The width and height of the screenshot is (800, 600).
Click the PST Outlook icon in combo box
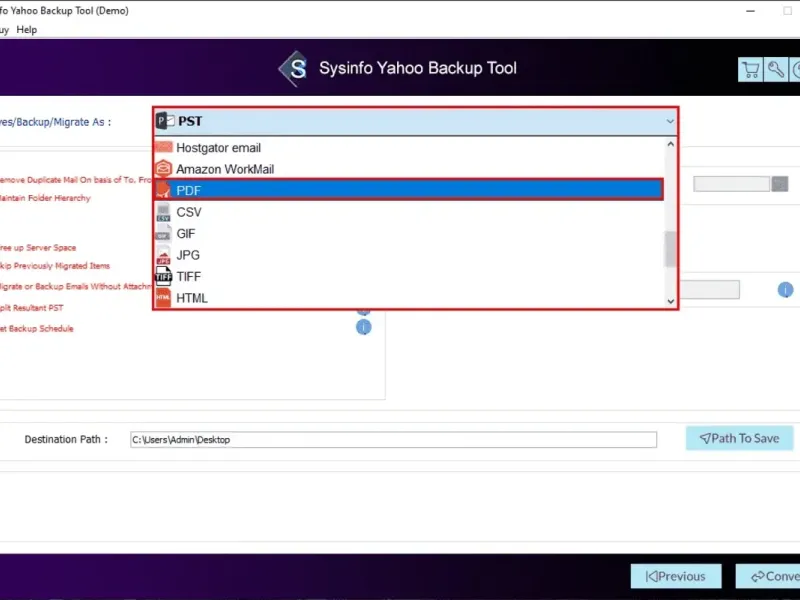tap(165, 121)
